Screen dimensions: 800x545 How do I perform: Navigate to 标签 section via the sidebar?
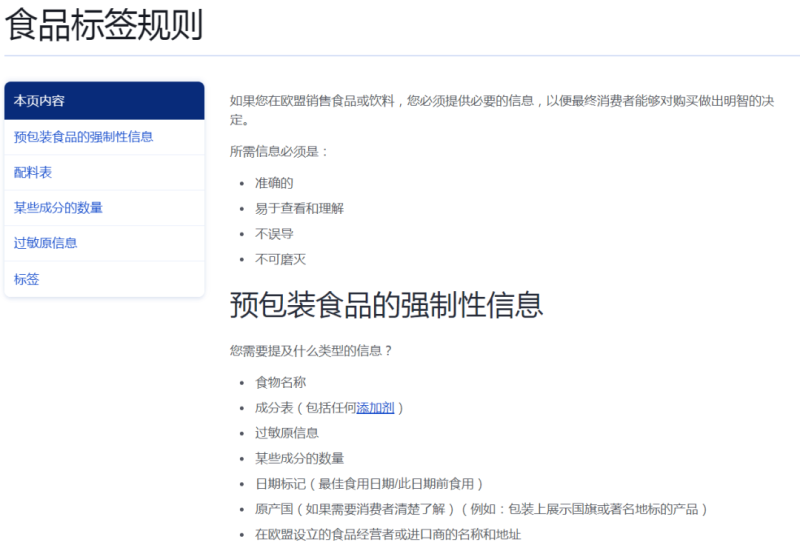click(27, 279)
